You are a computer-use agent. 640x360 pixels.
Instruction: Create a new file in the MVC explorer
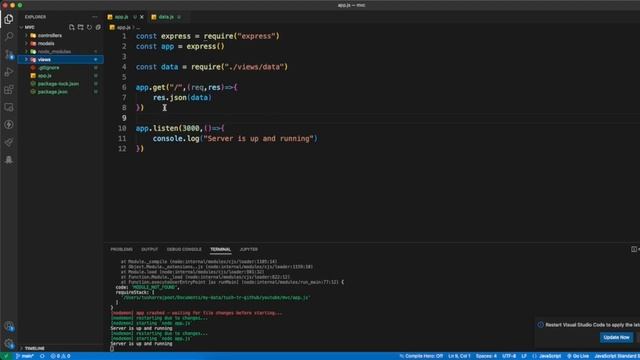coord(72,27)
